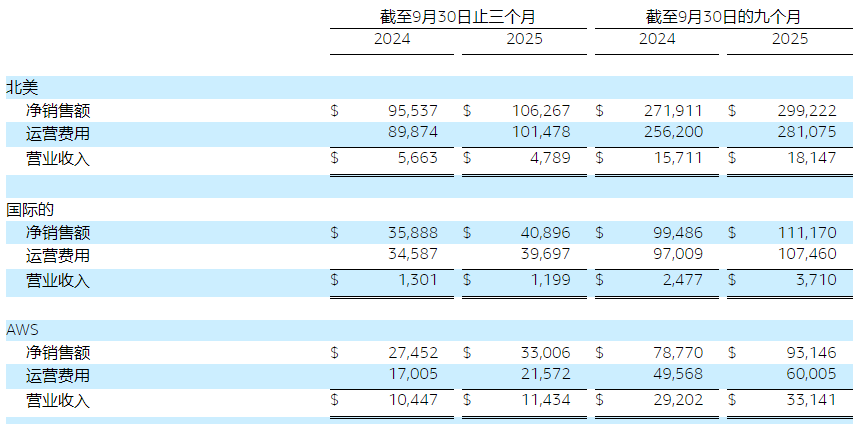The height and width of the screenshot is (424, 862).
Task: Select the AWS net sales value 33,006
Action: tap(543, 352)
